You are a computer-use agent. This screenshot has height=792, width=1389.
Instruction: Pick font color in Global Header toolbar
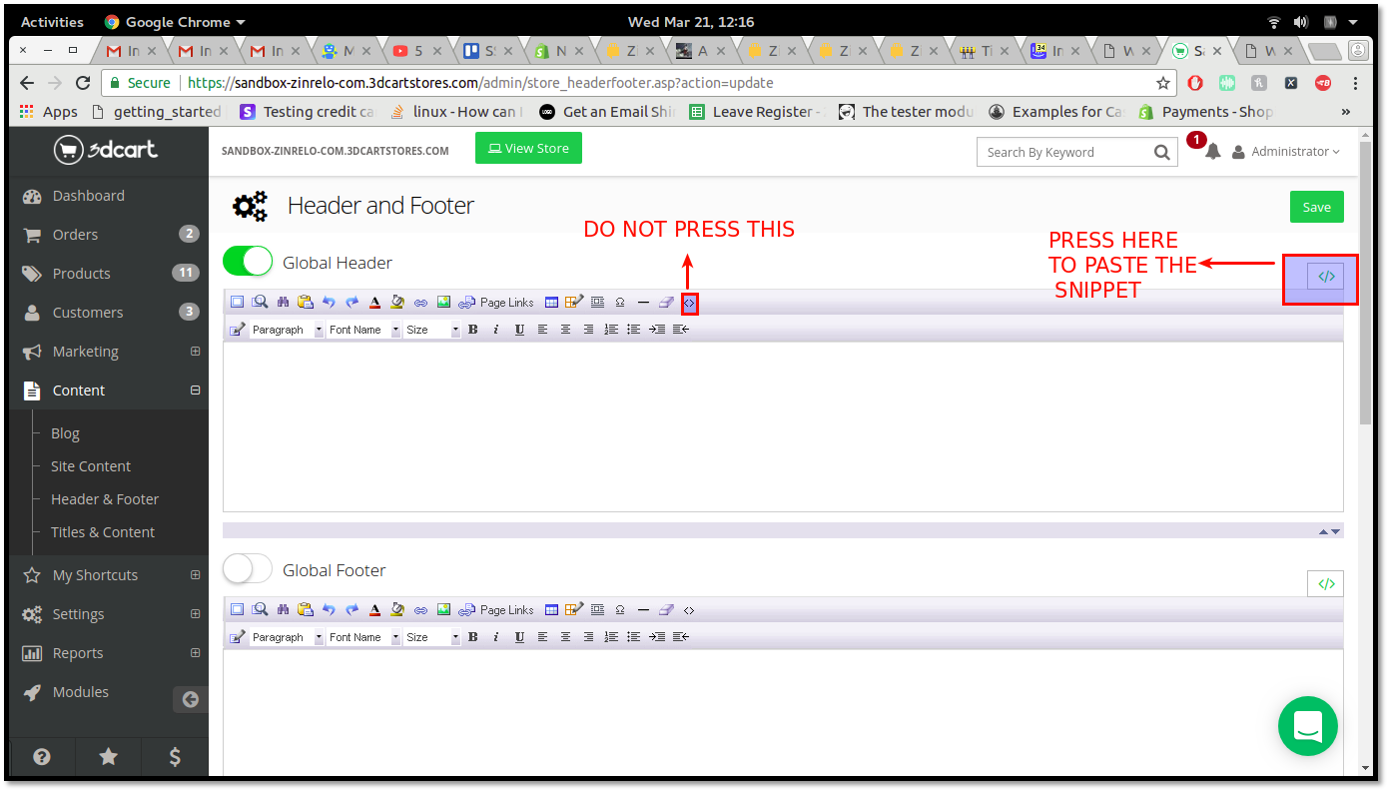(375, 302)
